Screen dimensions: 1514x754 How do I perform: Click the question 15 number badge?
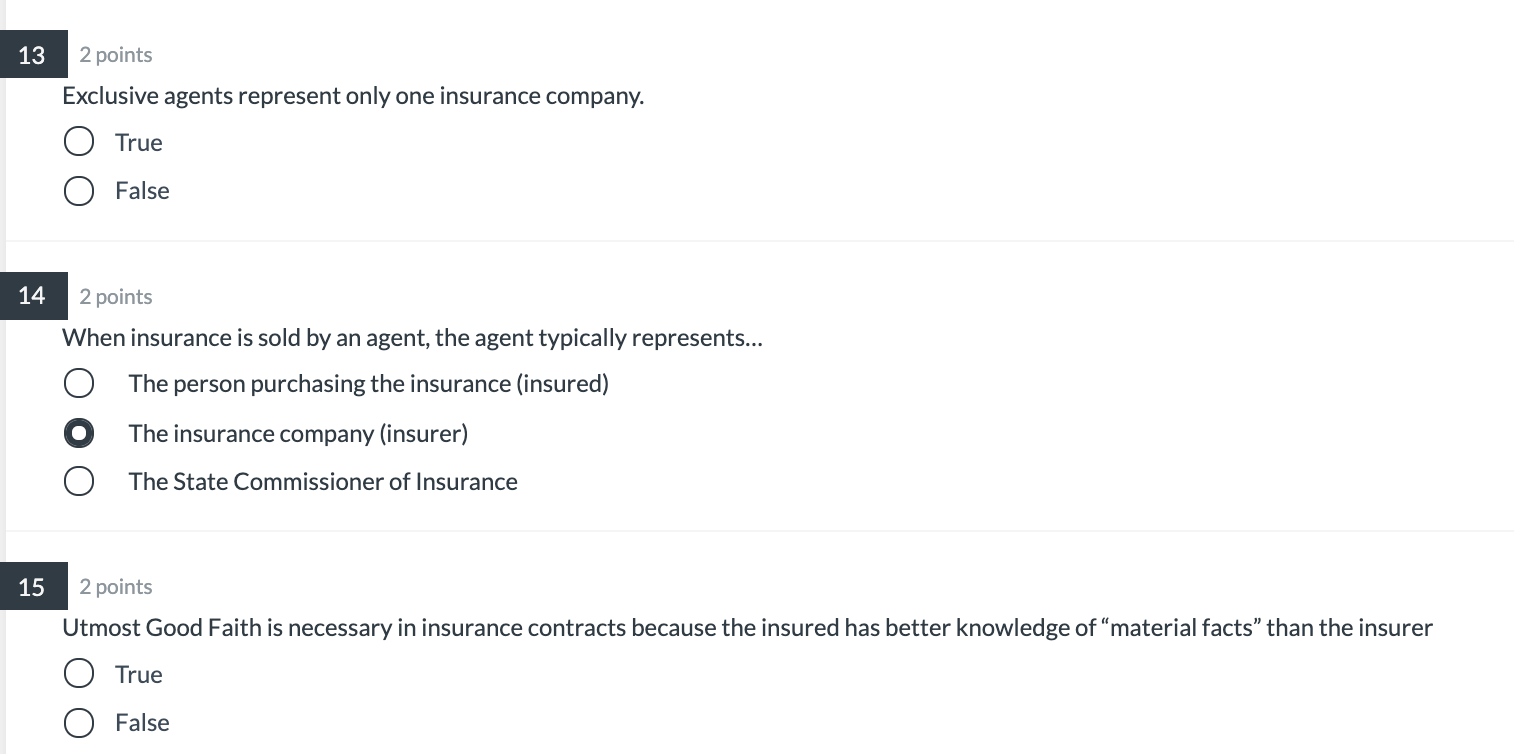click(x=32, y=587)
